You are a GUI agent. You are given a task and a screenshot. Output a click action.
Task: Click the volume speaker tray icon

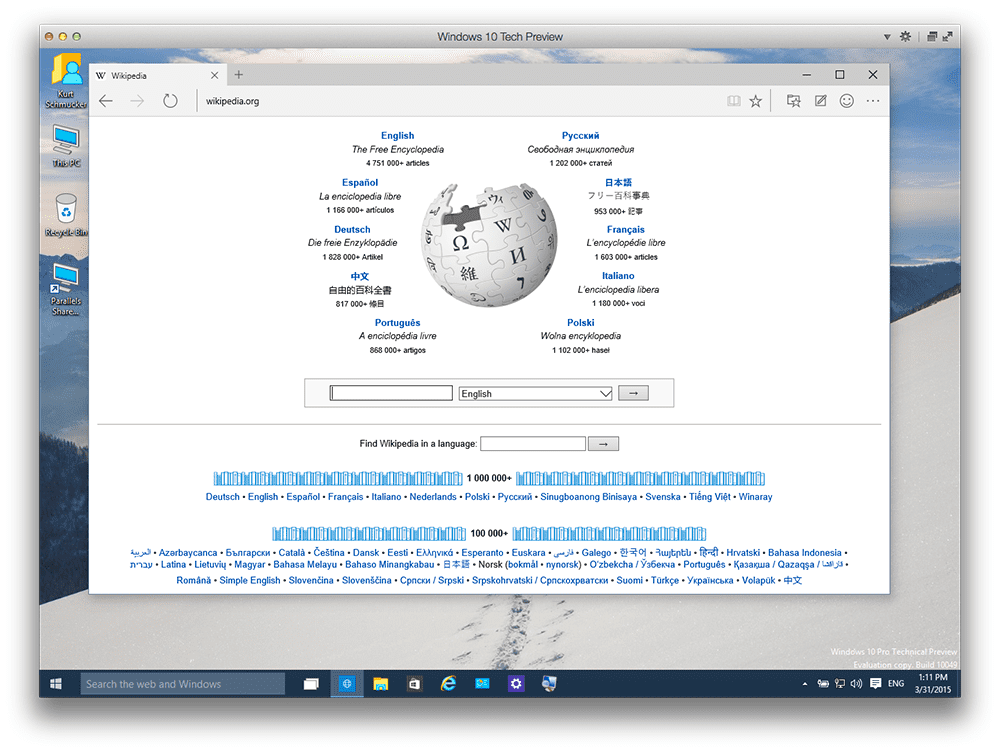857,684
